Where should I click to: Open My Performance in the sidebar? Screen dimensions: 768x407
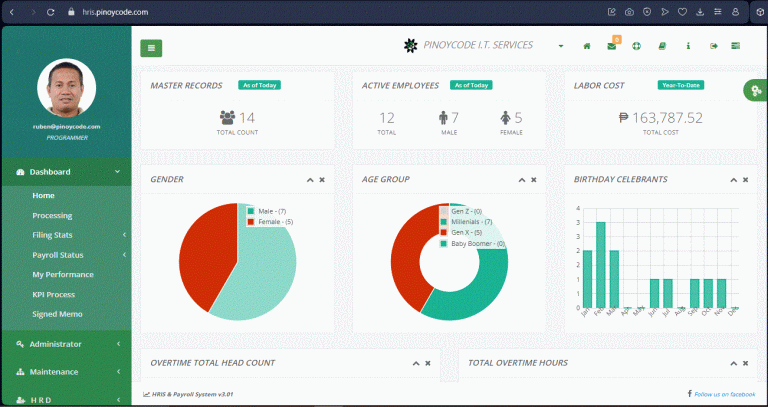pyautogui.click(x=62, y=274)
